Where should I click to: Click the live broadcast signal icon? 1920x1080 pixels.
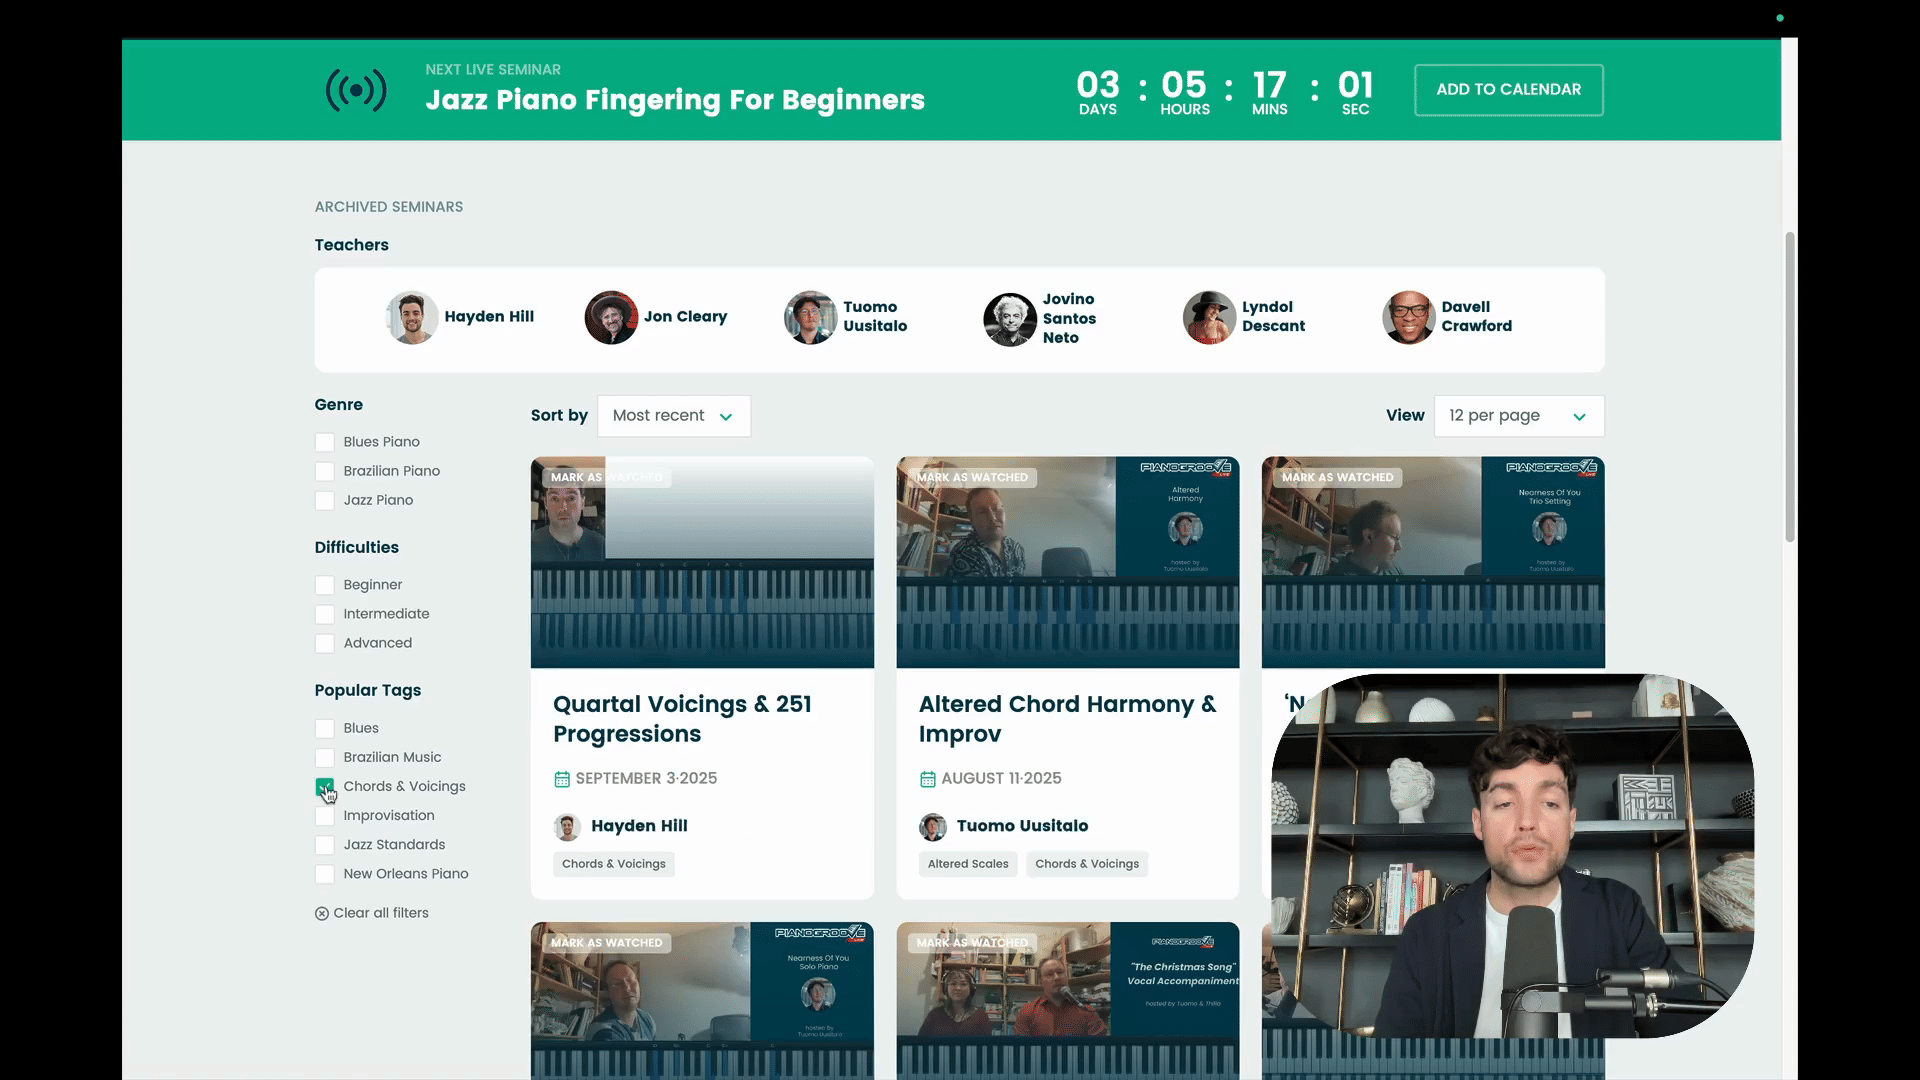point(356,91)
